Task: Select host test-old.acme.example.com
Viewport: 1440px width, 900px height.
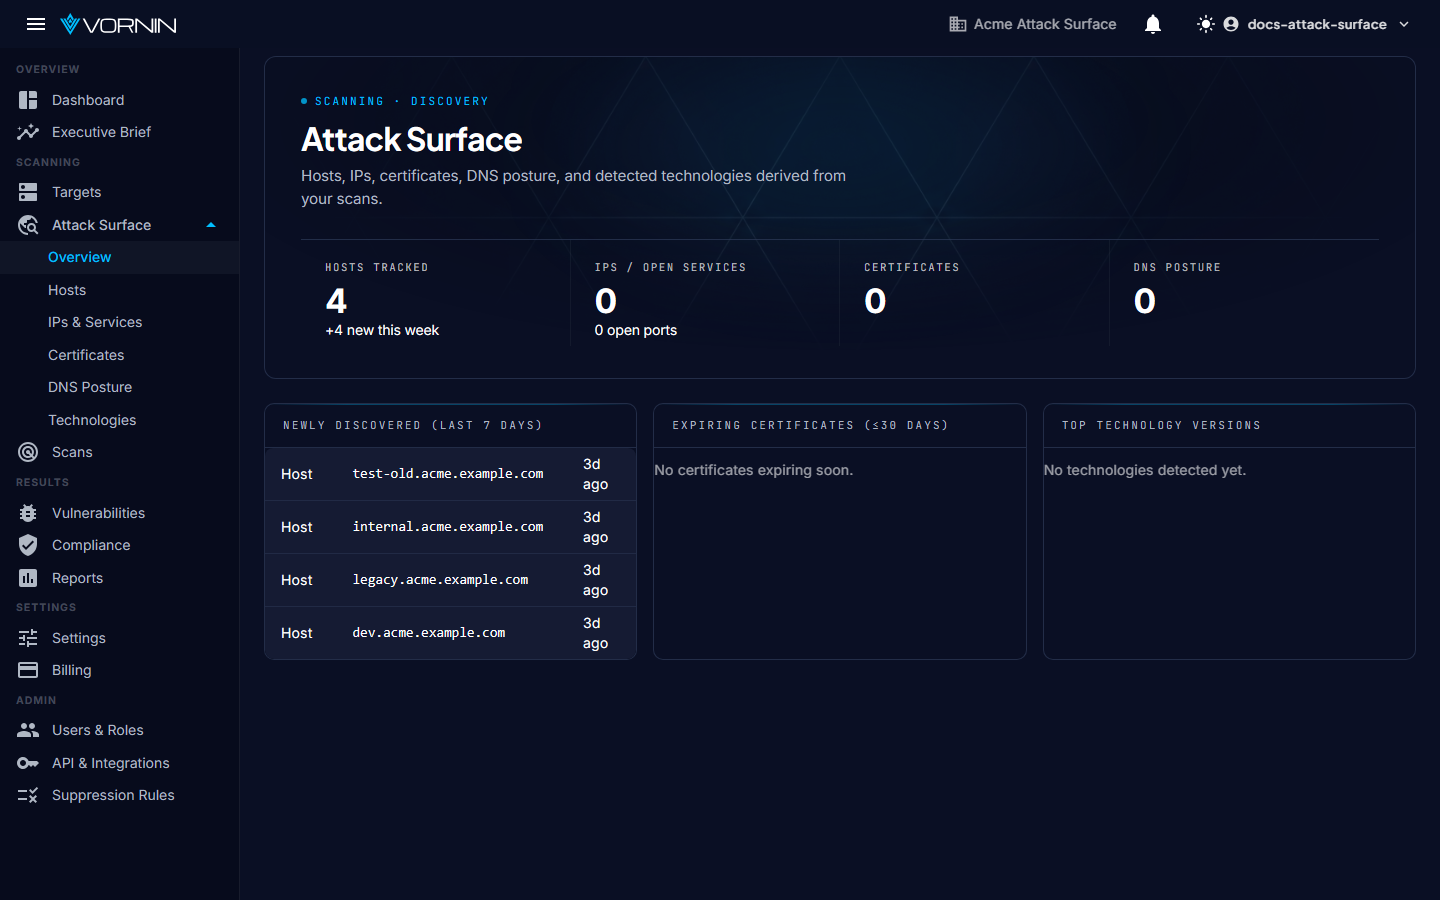Action: pyautogui.click(x=448, y=474)
